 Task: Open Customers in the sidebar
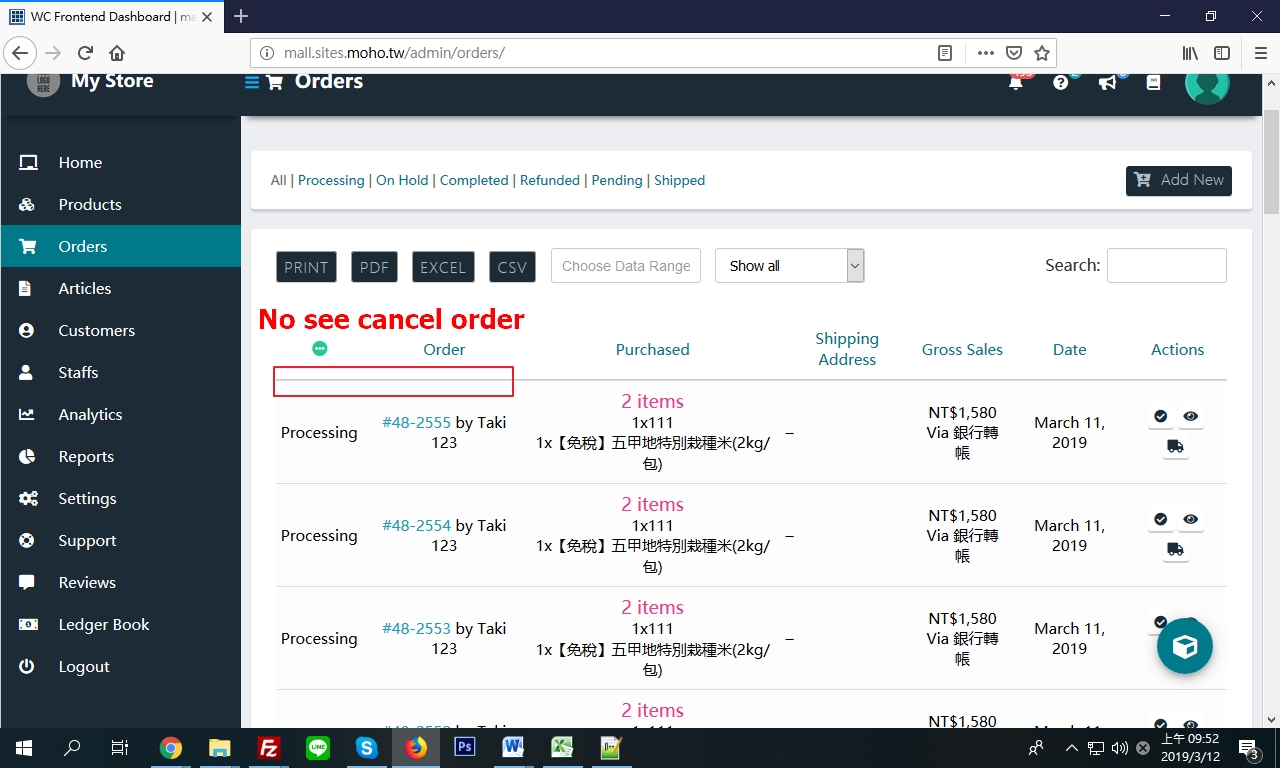pyautogui.click(x=121, y=331)
